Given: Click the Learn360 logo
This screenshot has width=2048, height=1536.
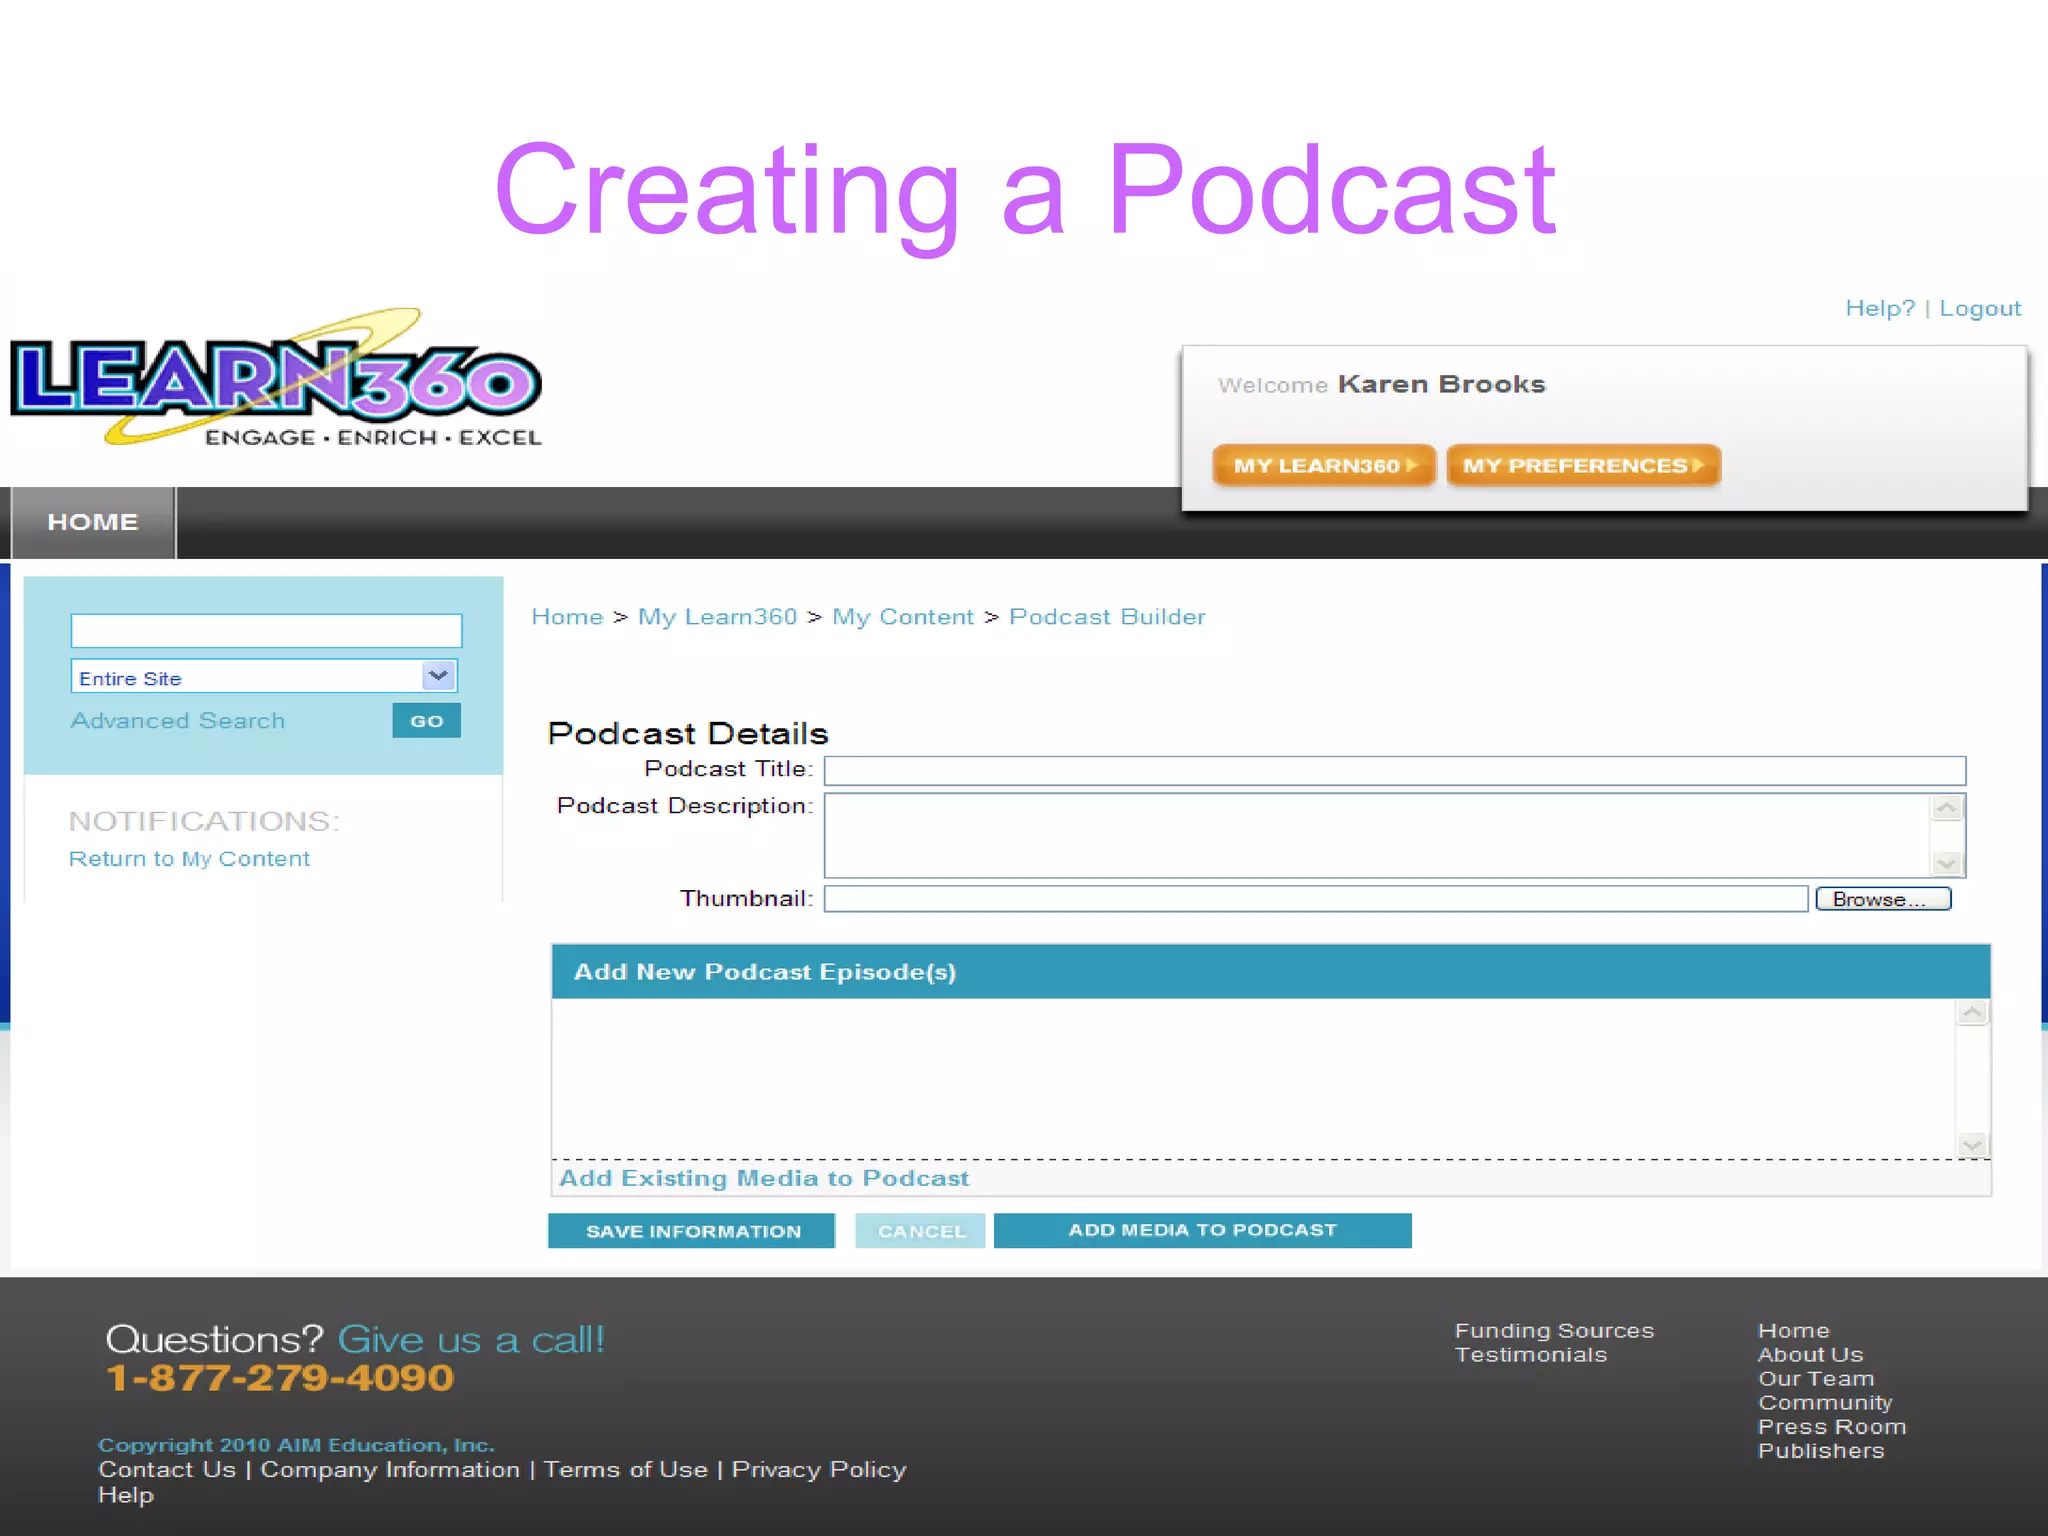Looking at the screenshot, I should (x=276, y=379).
